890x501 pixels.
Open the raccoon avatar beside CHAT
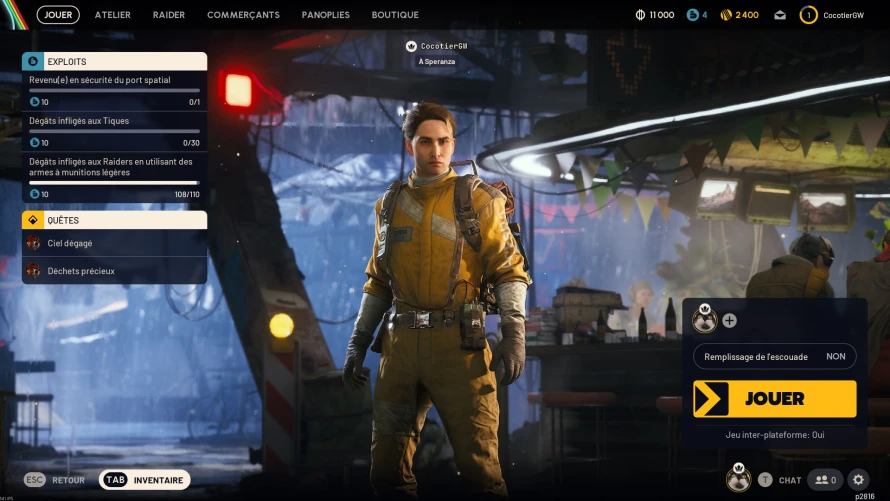tap(738, 478)
